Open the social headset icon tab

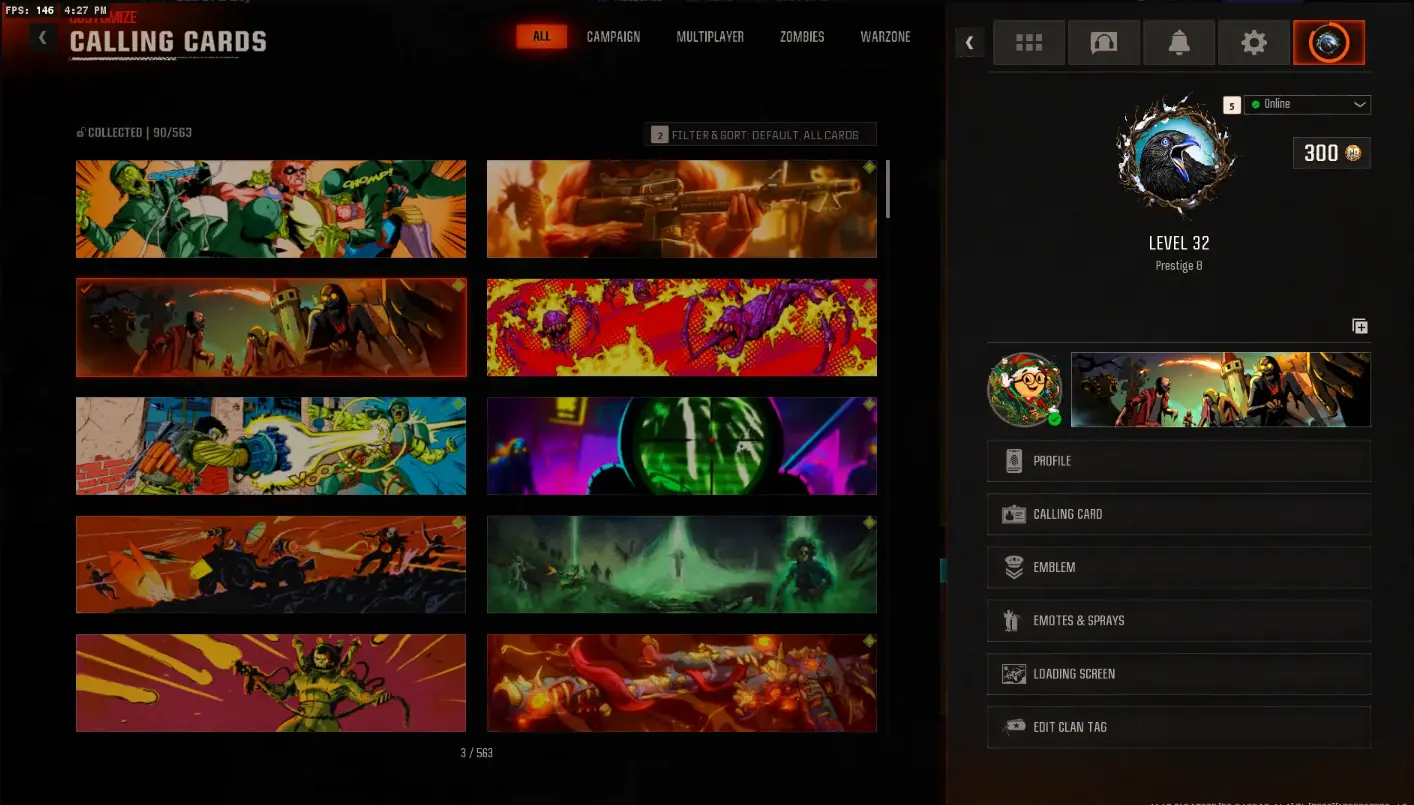coord(1103,43)
